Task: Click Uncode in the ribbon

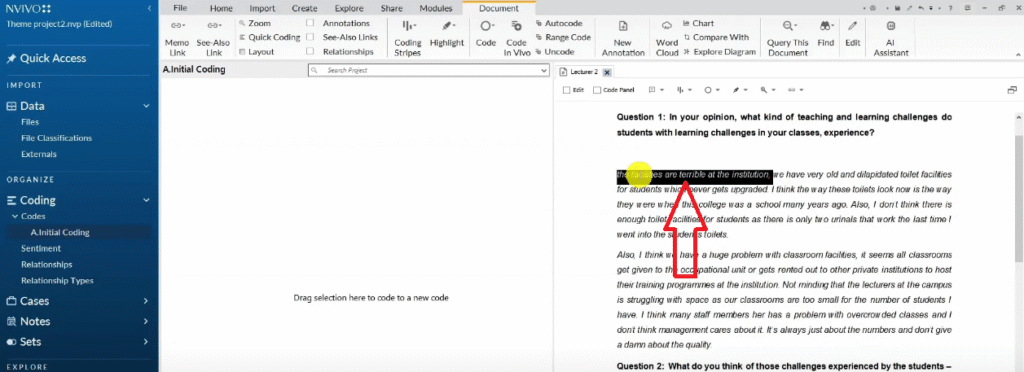Action: pos(554,52)
